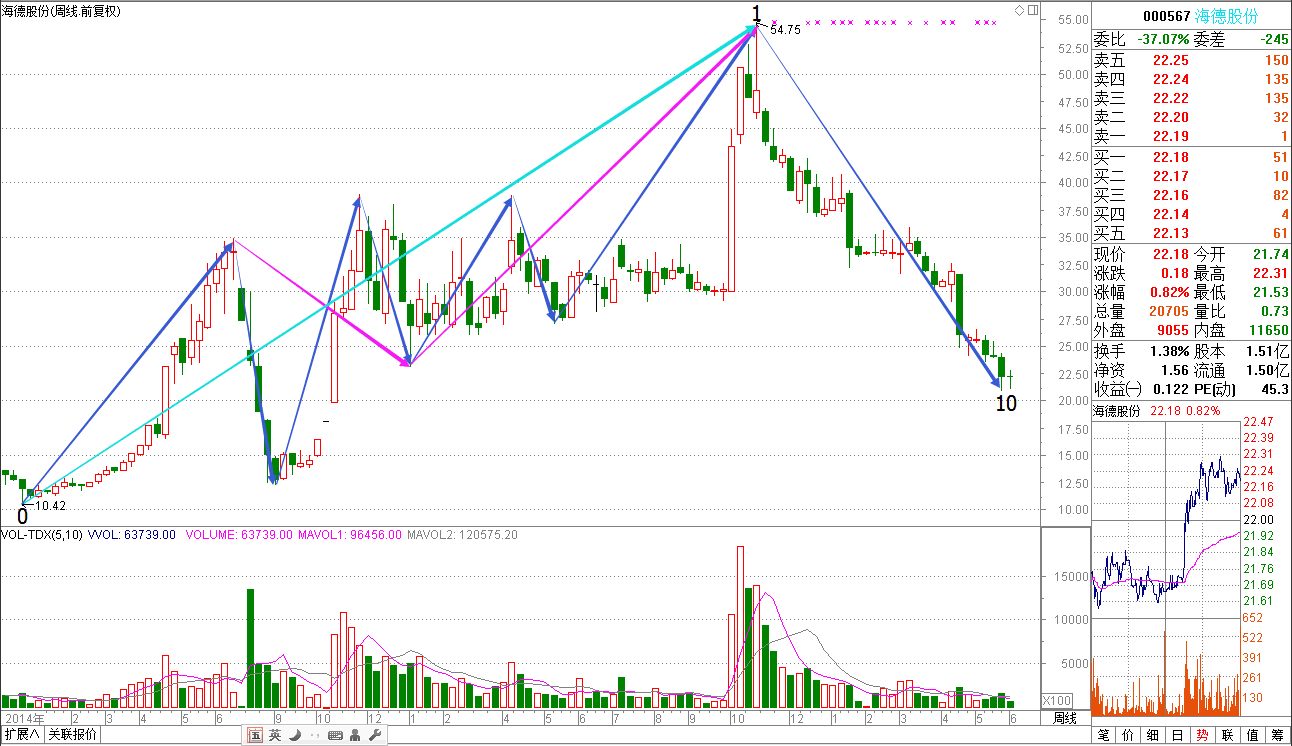Click the 卖五 22.25 order row

point(1191,61)
